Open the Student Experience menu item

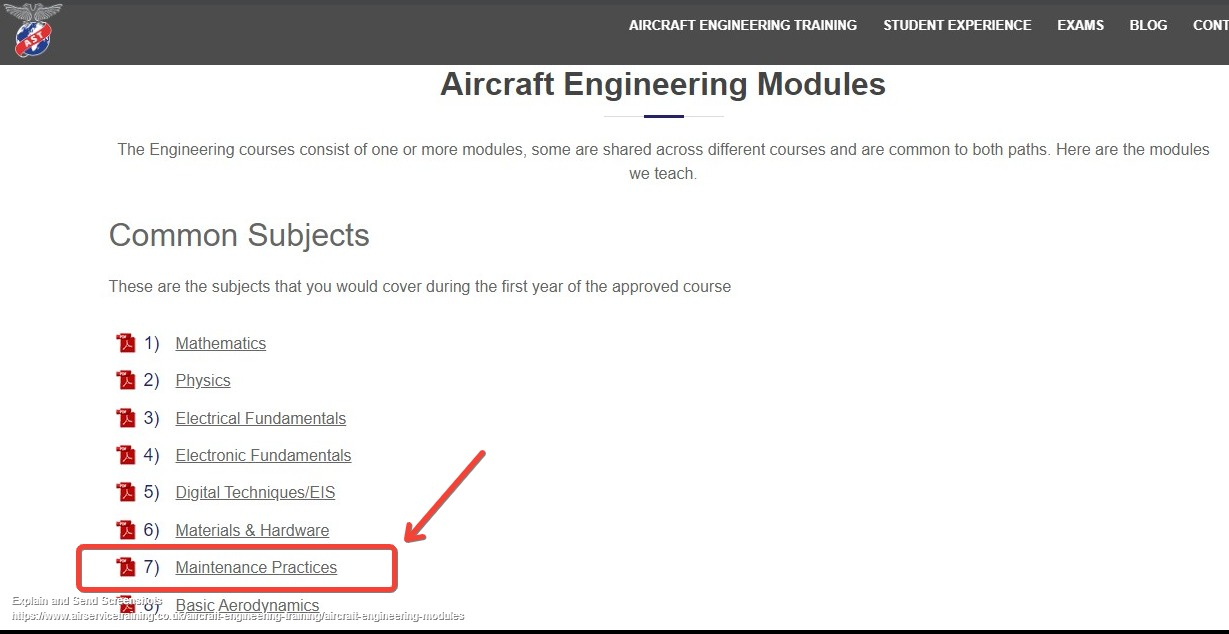(957, 25)
